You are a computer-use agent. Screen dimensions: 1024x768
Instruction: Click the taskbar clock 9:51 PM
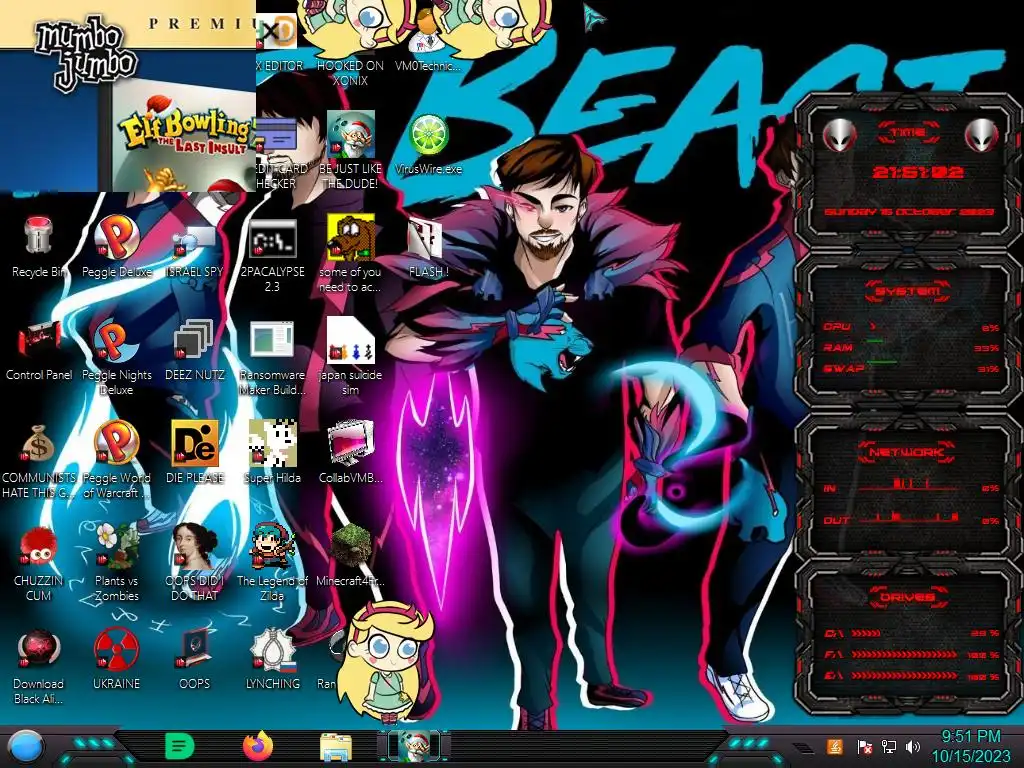970,737
